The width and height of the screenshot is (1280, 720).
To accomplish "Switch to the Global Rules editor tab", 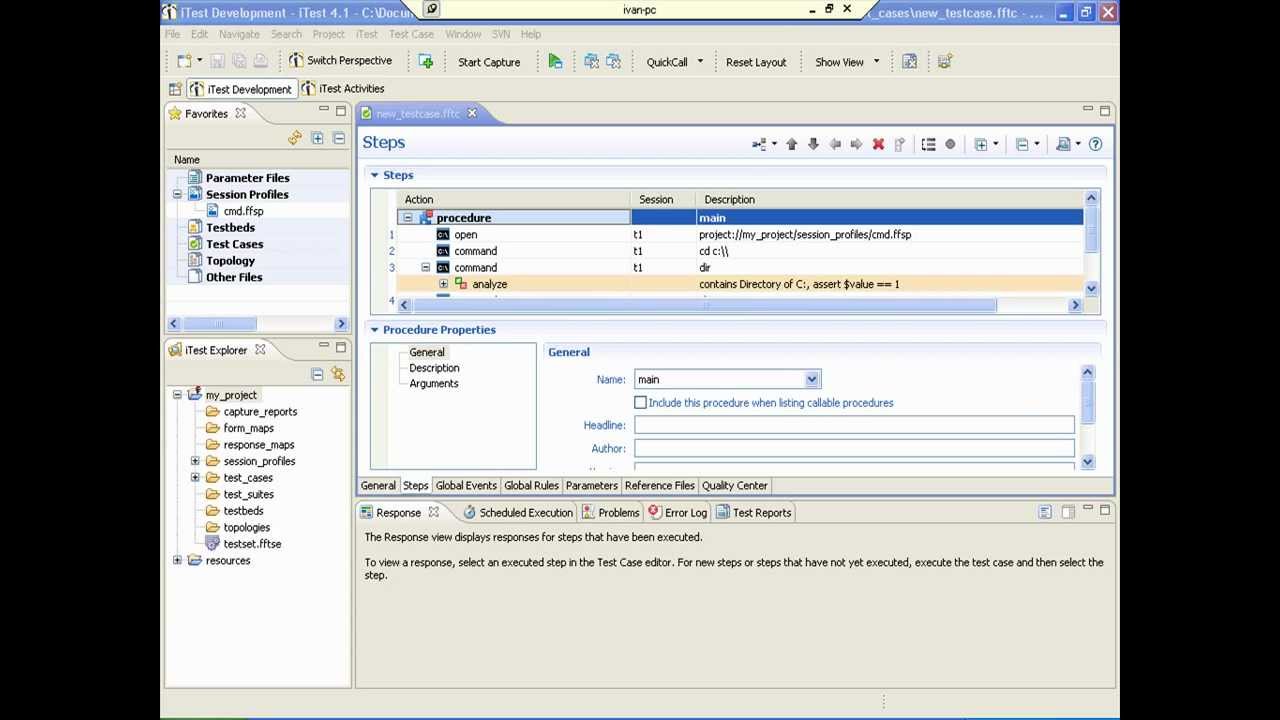I will tap(531, 486).
